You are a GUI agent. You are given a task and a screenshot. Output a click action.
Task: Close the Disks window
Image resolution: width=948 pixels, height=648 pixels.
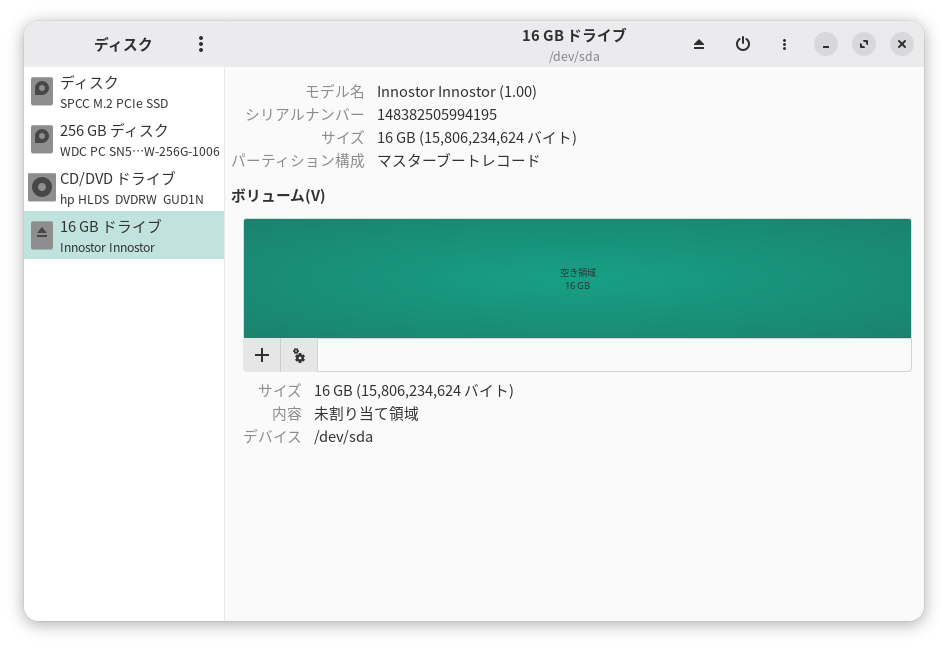tap(901, 44)
